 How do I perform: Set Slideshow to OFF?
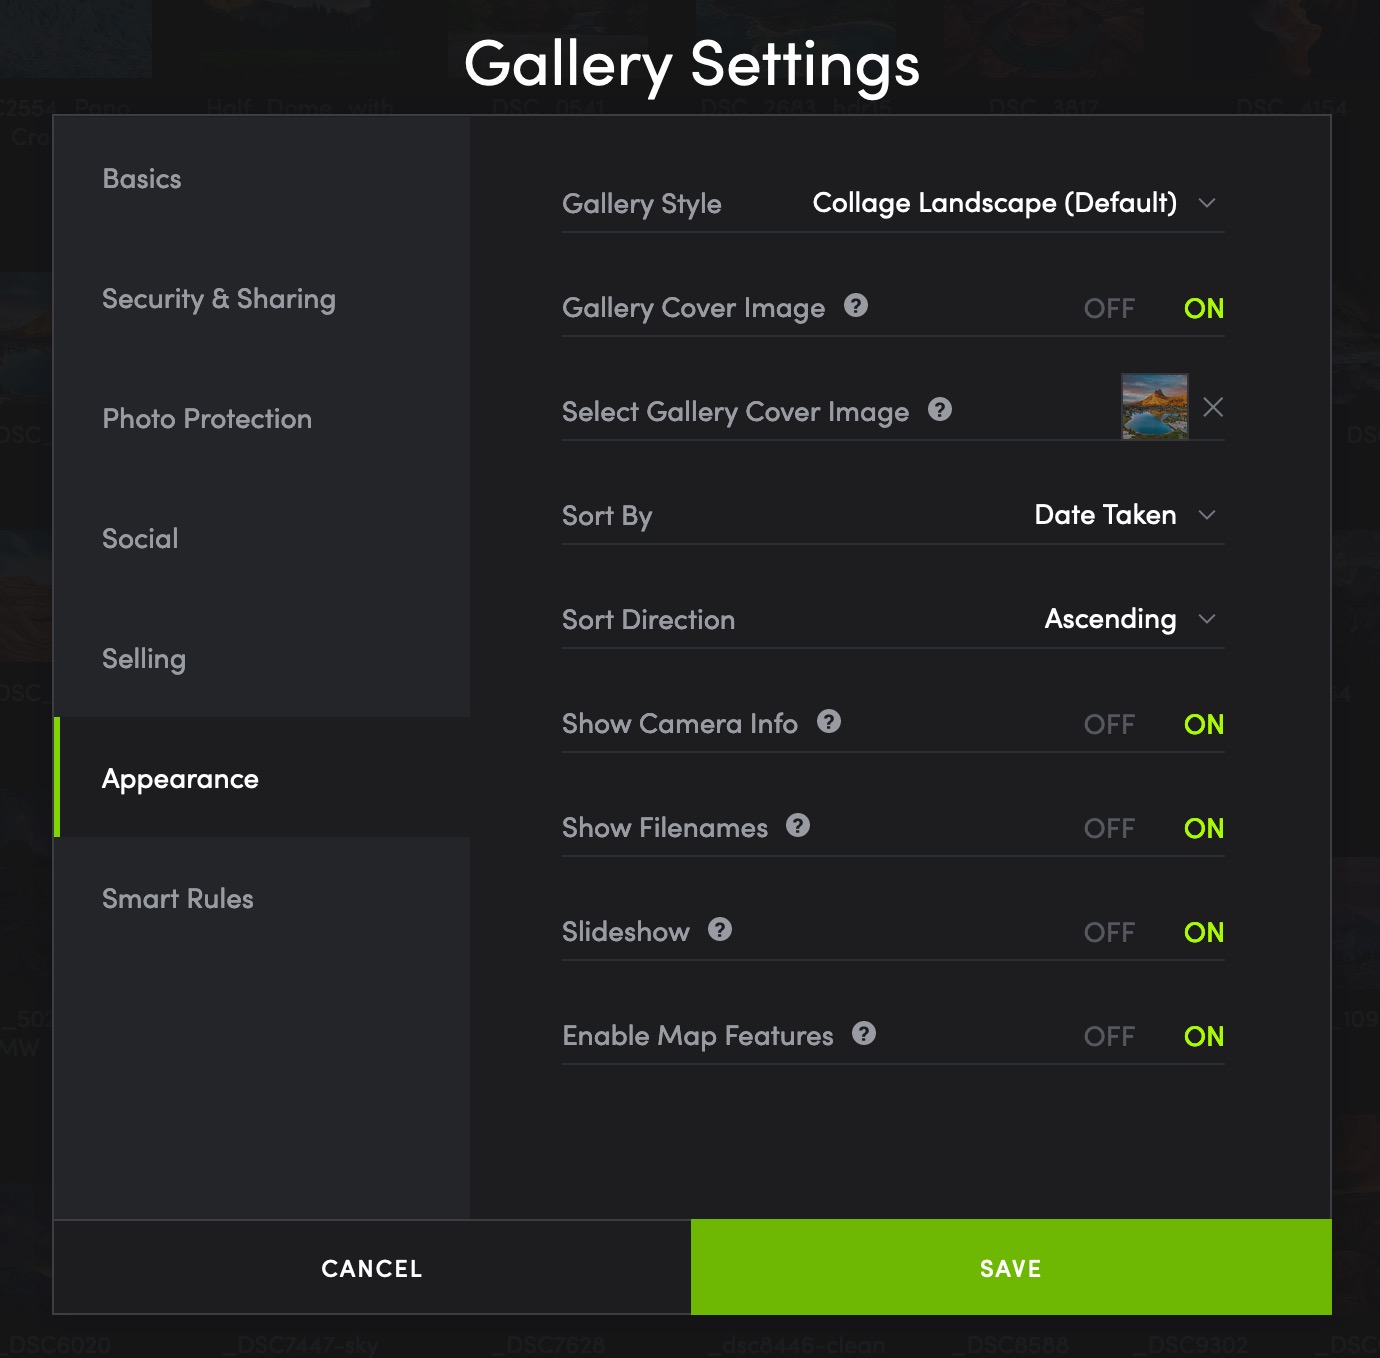tap(1109, 932)
